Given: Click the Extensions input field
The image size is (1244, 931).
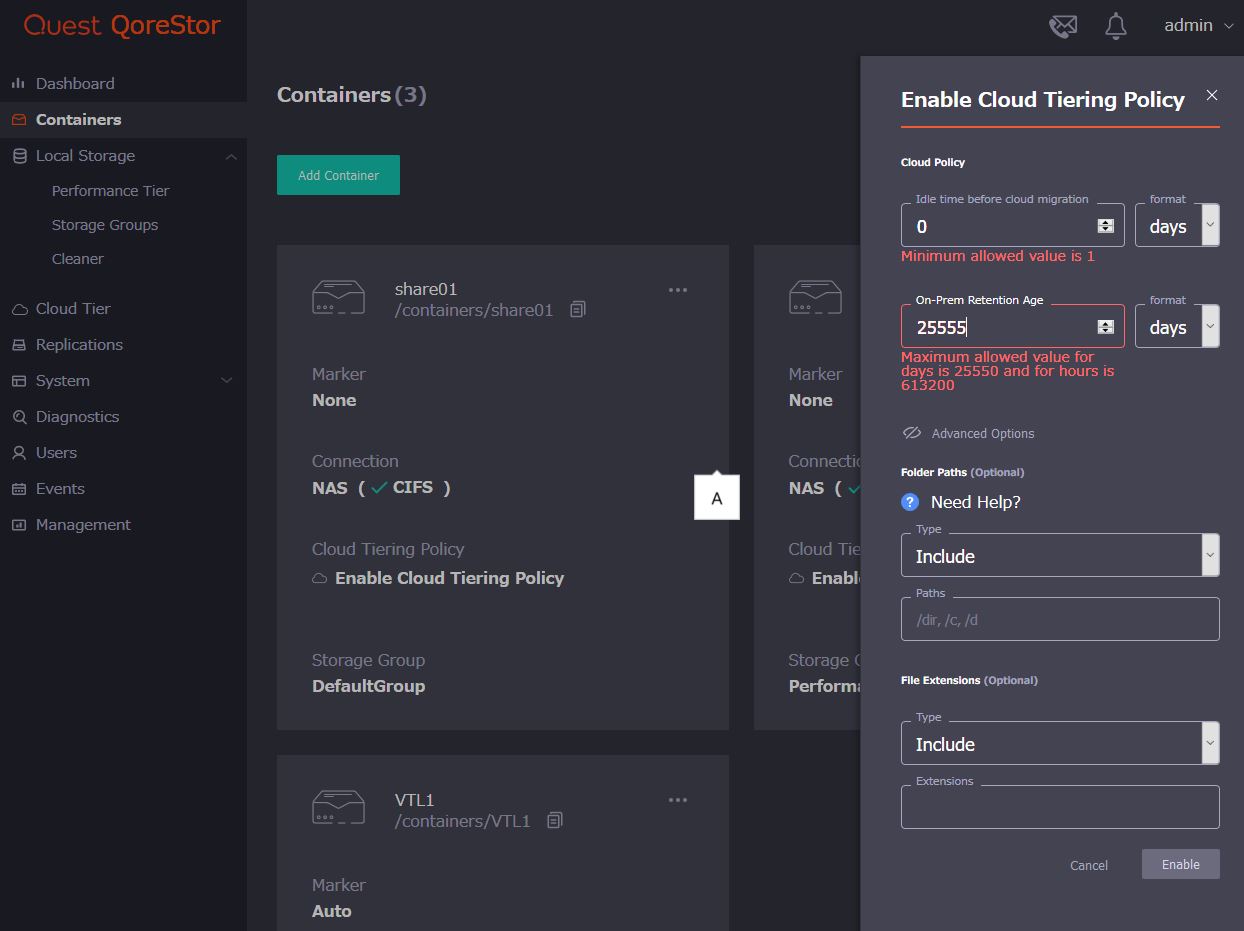Looking at the screenshot, I should (1060, 808).
